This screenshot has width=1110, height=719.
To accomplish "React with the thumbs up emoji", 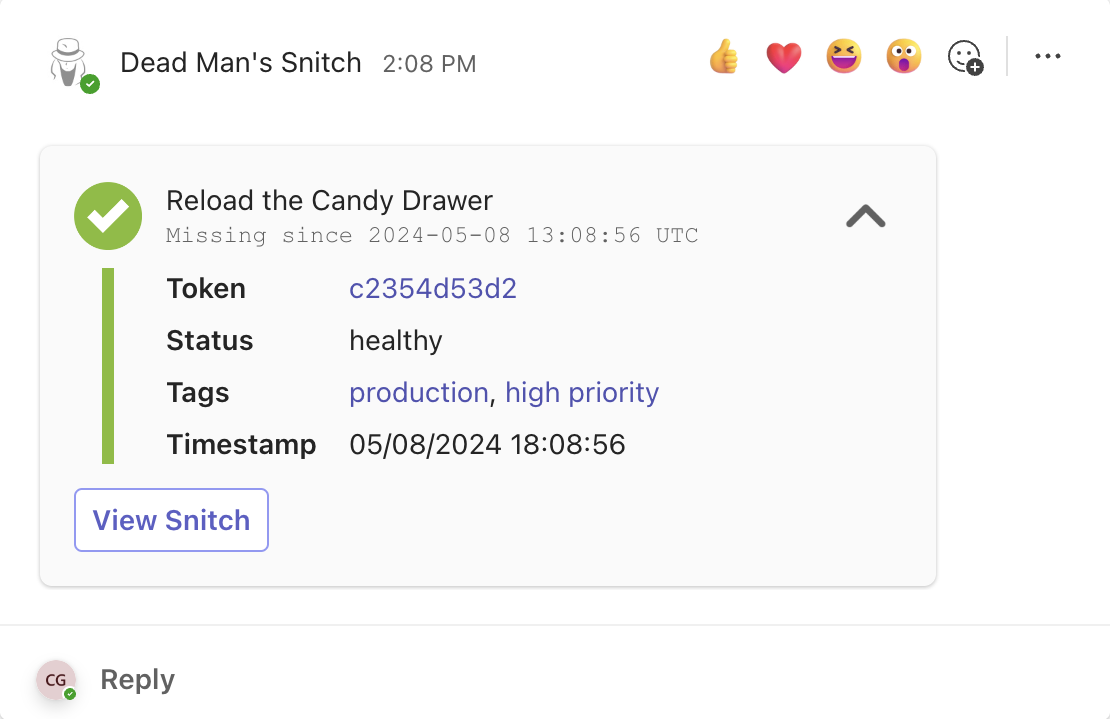I will click(723, 57).
